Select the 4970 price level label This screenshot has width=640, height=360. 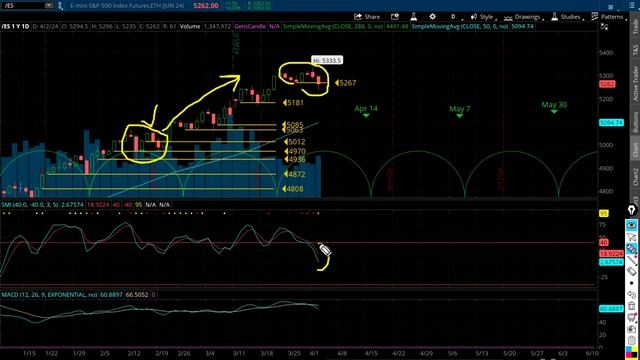coord(295,151)
